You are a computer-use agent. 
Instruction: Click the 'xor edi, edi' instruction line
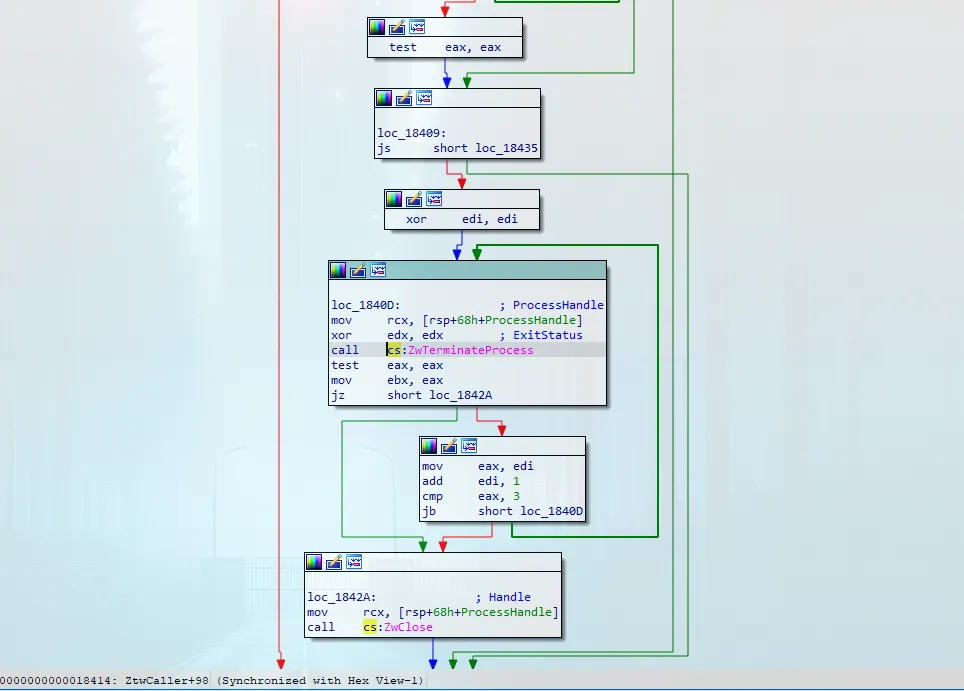point(461,219)
